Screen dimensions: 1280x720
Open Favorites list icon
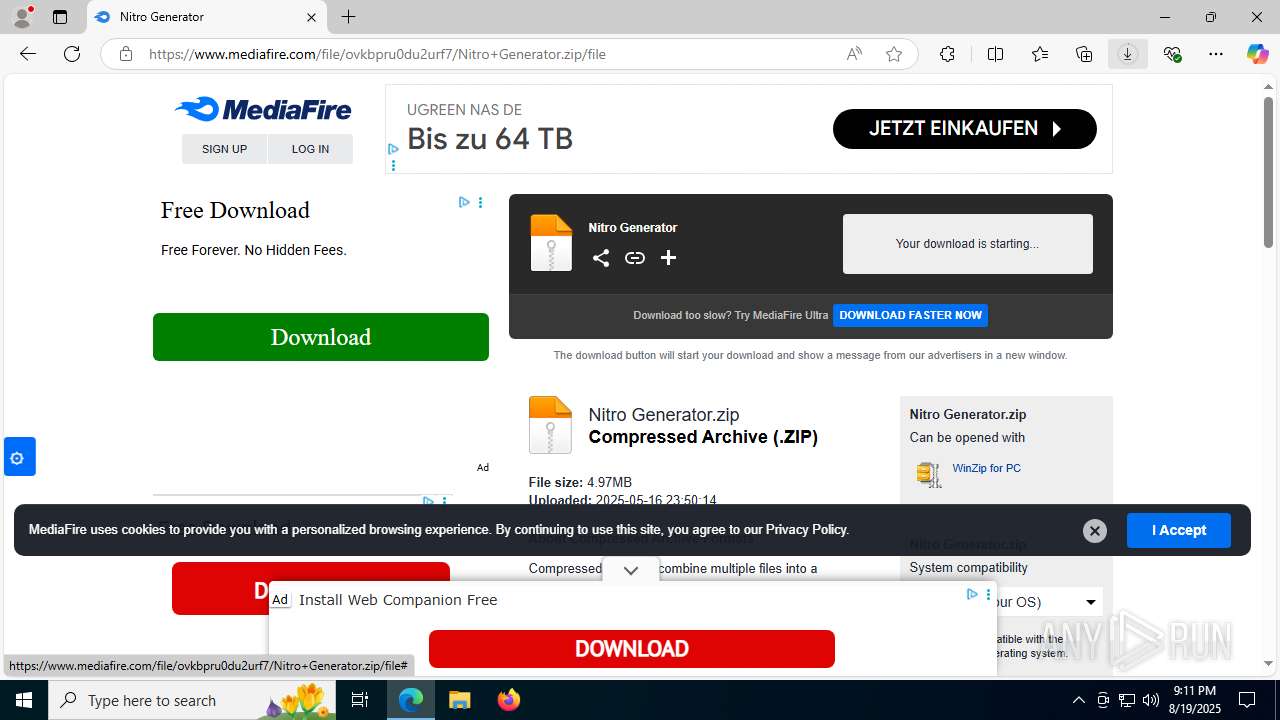pos(1040,54)
